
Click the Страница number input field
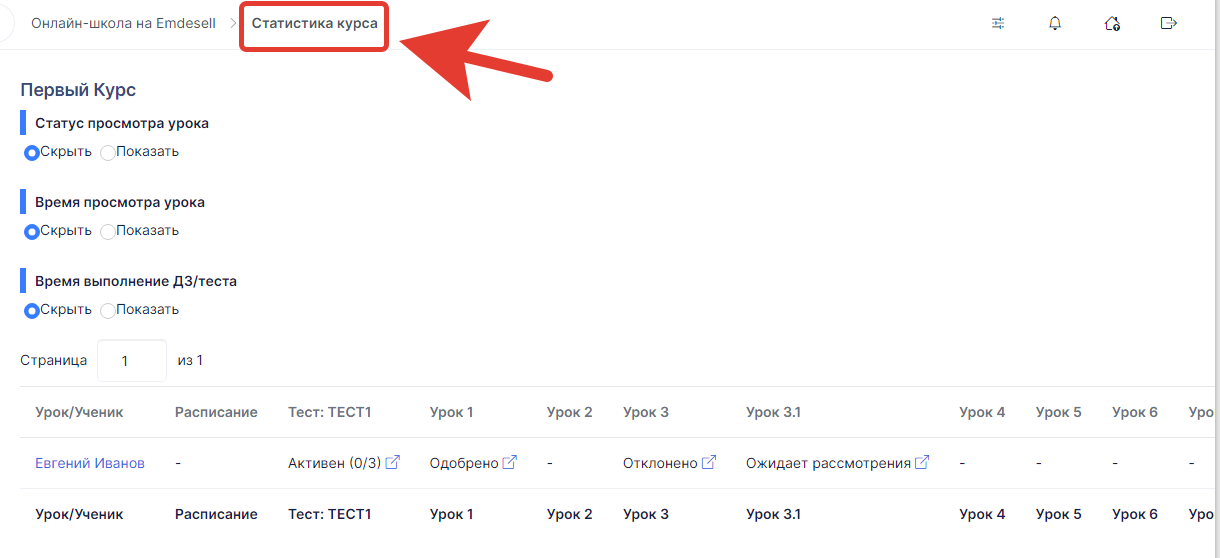click(x=132, y=361)
